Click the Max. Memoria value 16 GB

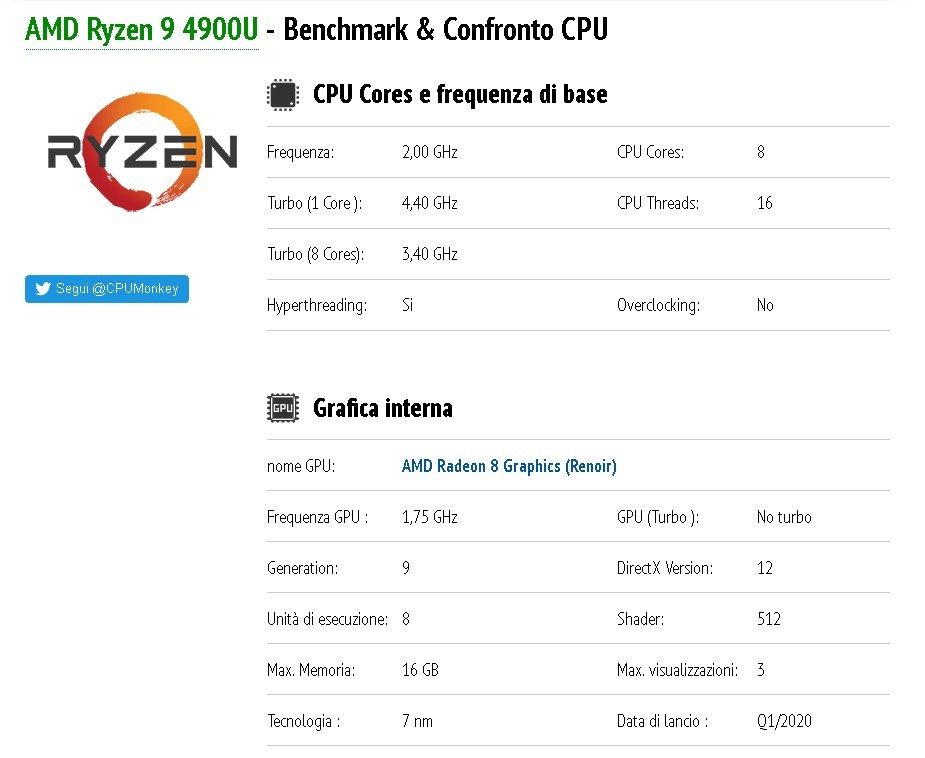coord(420,671)
